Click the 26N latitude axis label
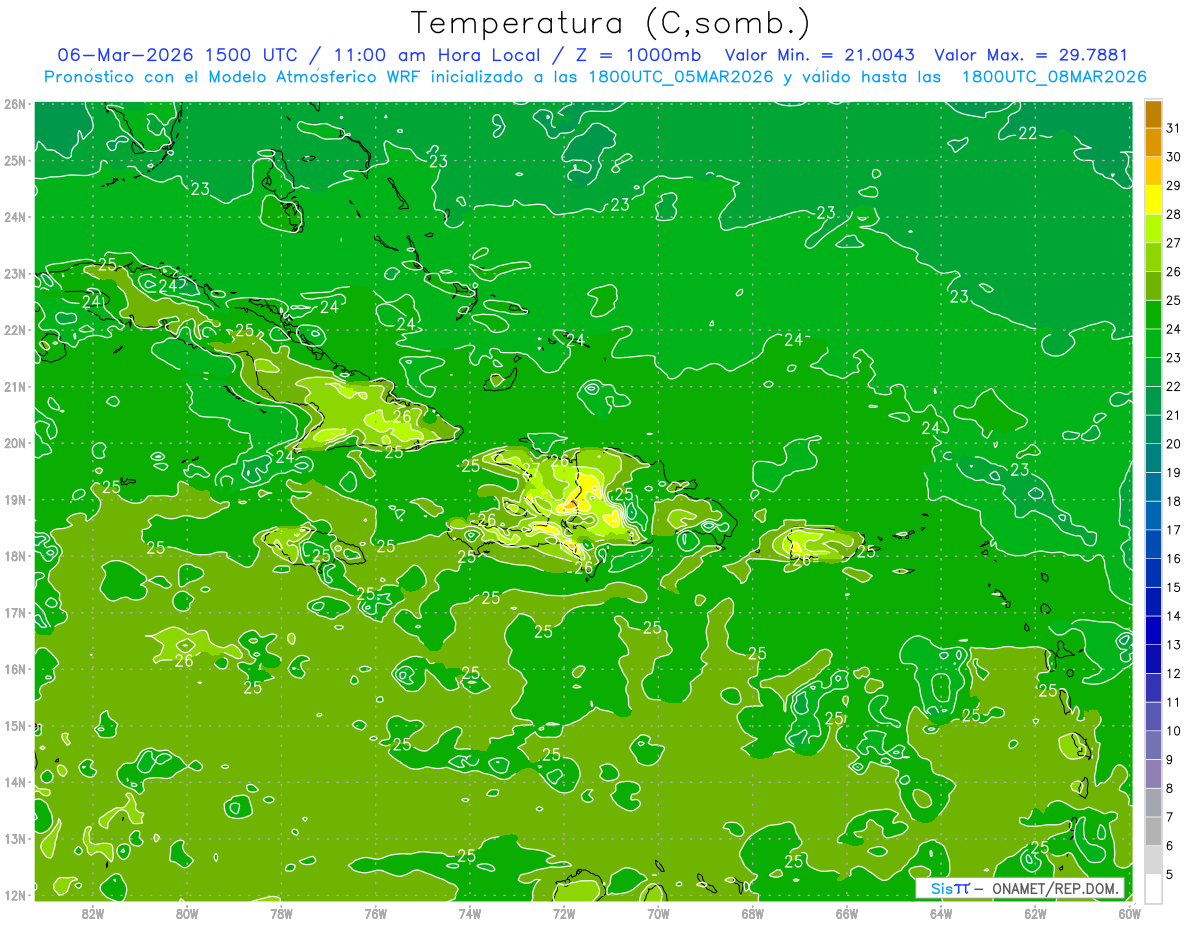Screen dimensions: 1200x927 [15, 104]
